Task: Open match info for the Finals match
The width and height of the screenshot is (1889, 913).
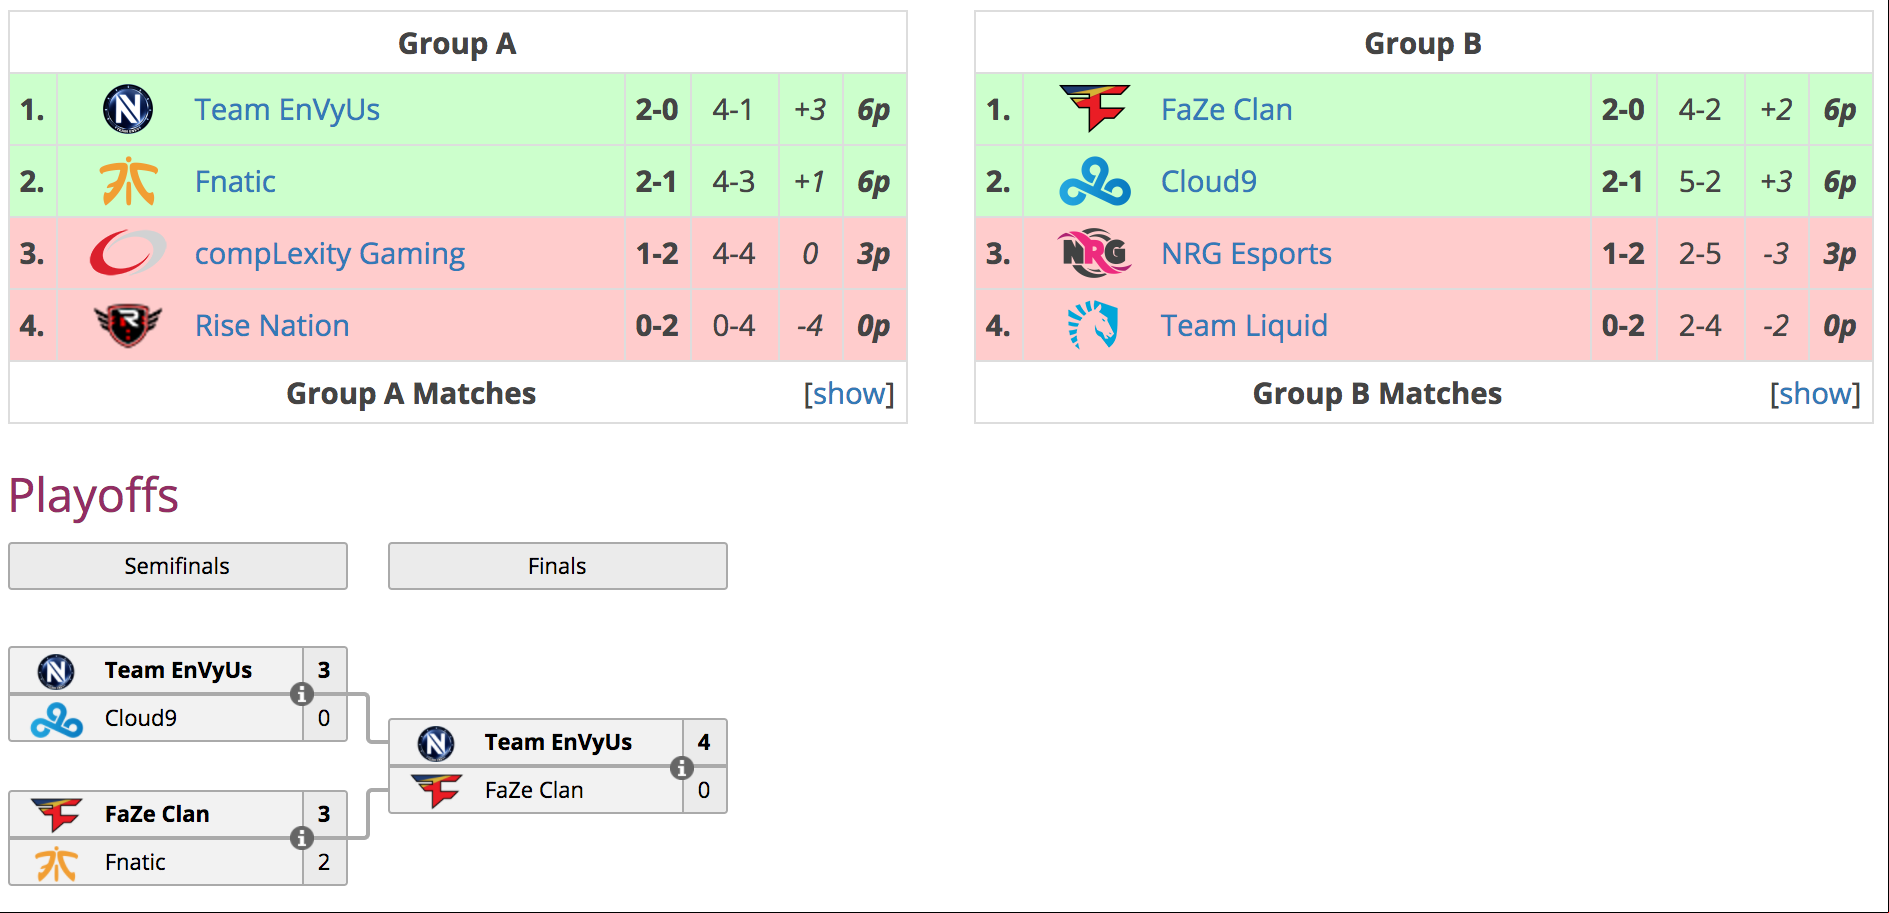Action: pos(682,767)
